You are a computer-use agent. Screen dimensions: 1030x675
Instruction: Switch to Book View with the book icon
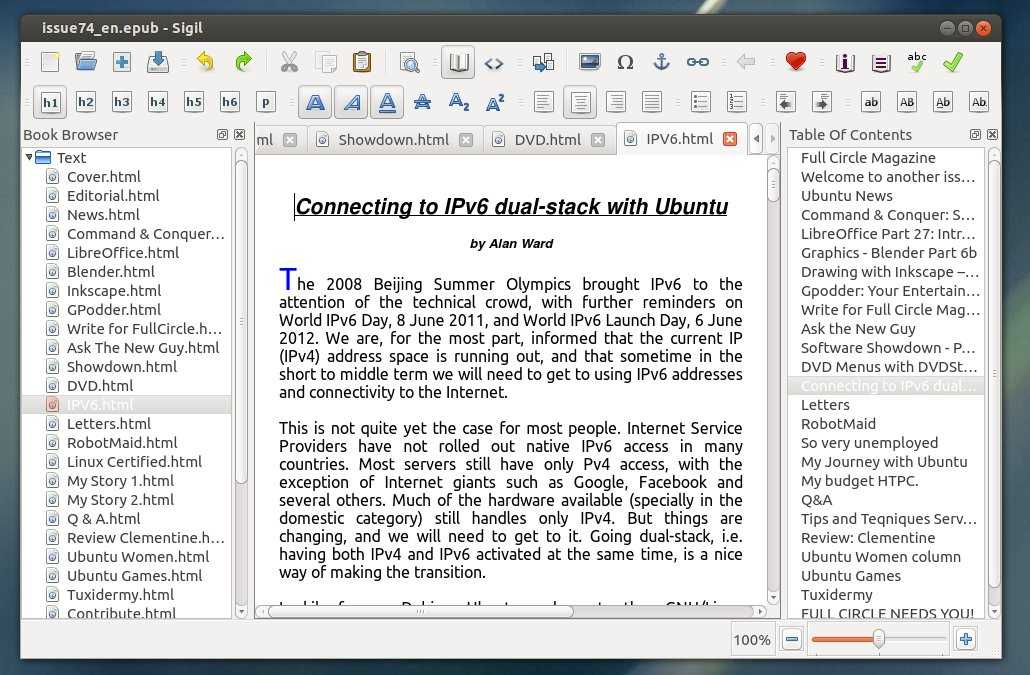click(458, 62)
